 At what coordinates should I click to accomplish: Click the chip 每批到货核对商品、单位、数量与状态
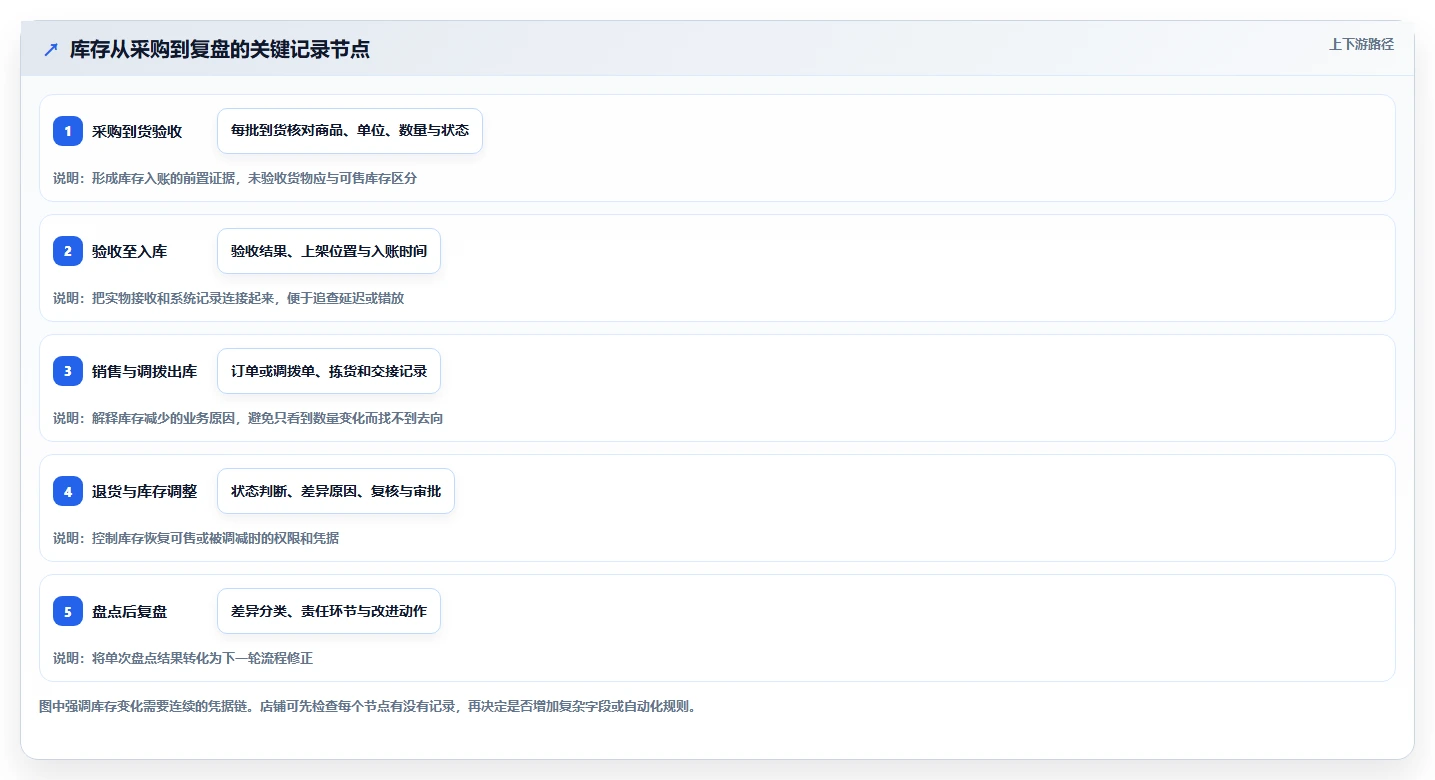click(x=350, y=131)
